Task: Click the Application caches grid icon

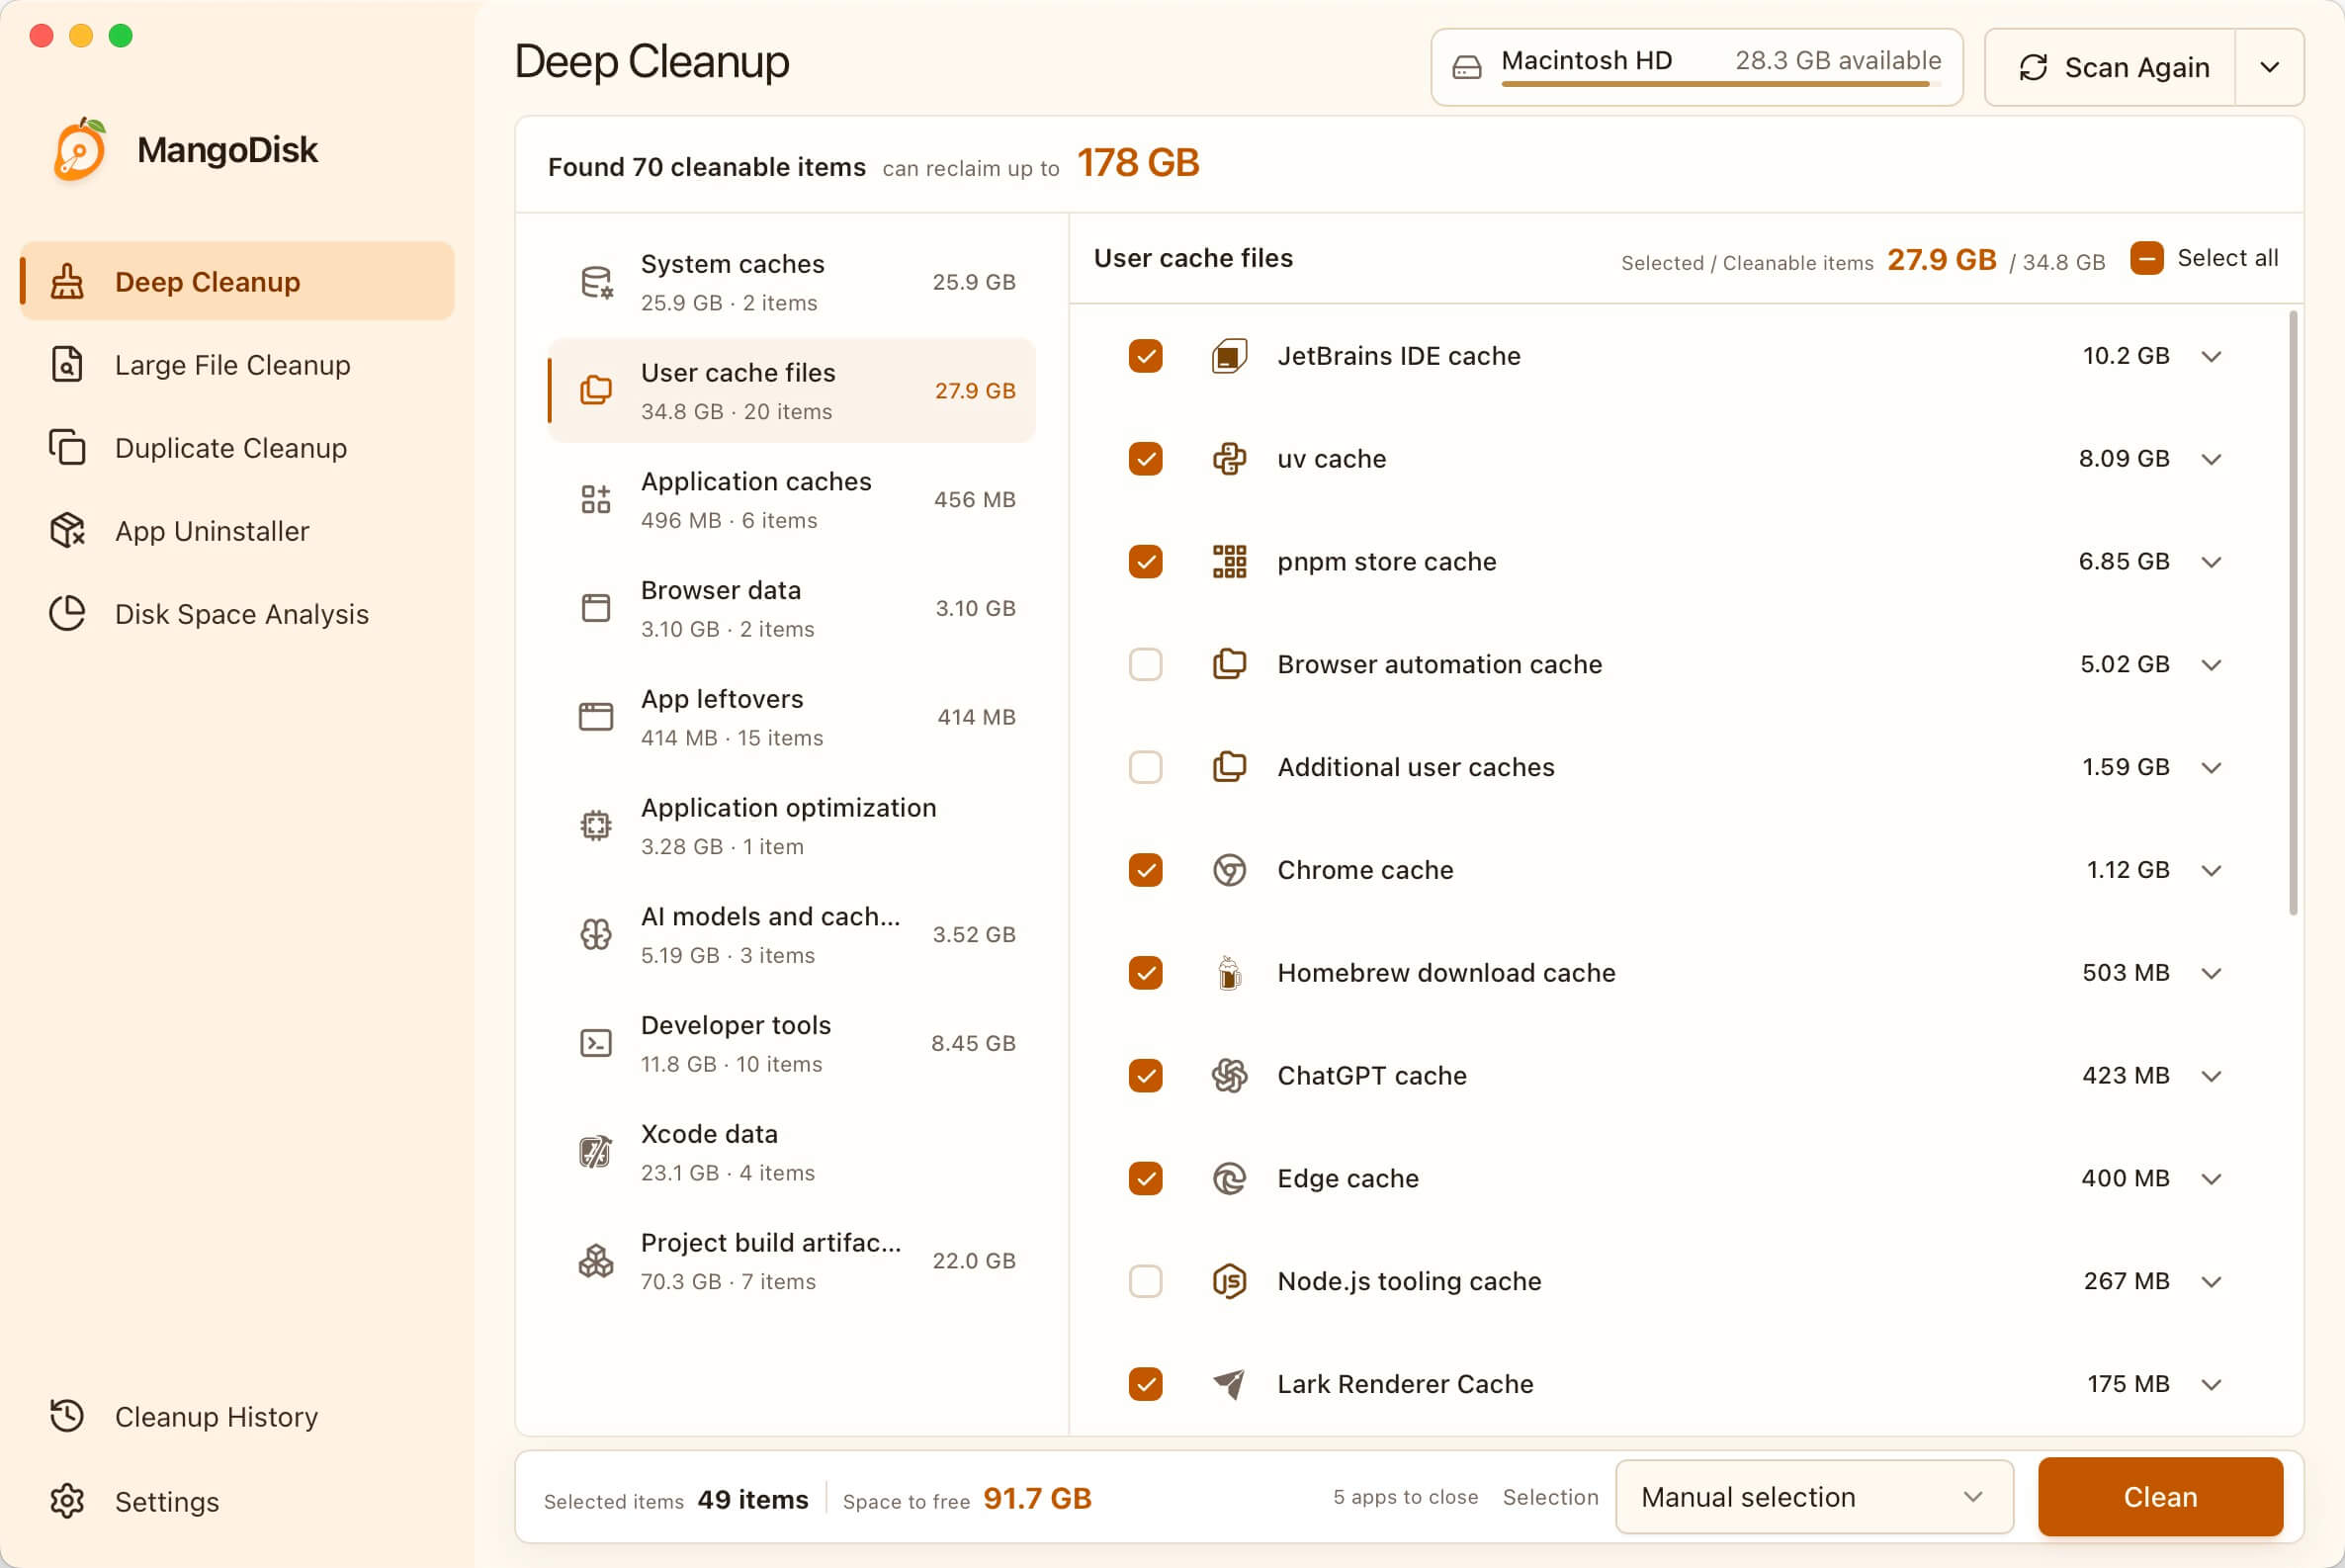Action: point(596,500)
